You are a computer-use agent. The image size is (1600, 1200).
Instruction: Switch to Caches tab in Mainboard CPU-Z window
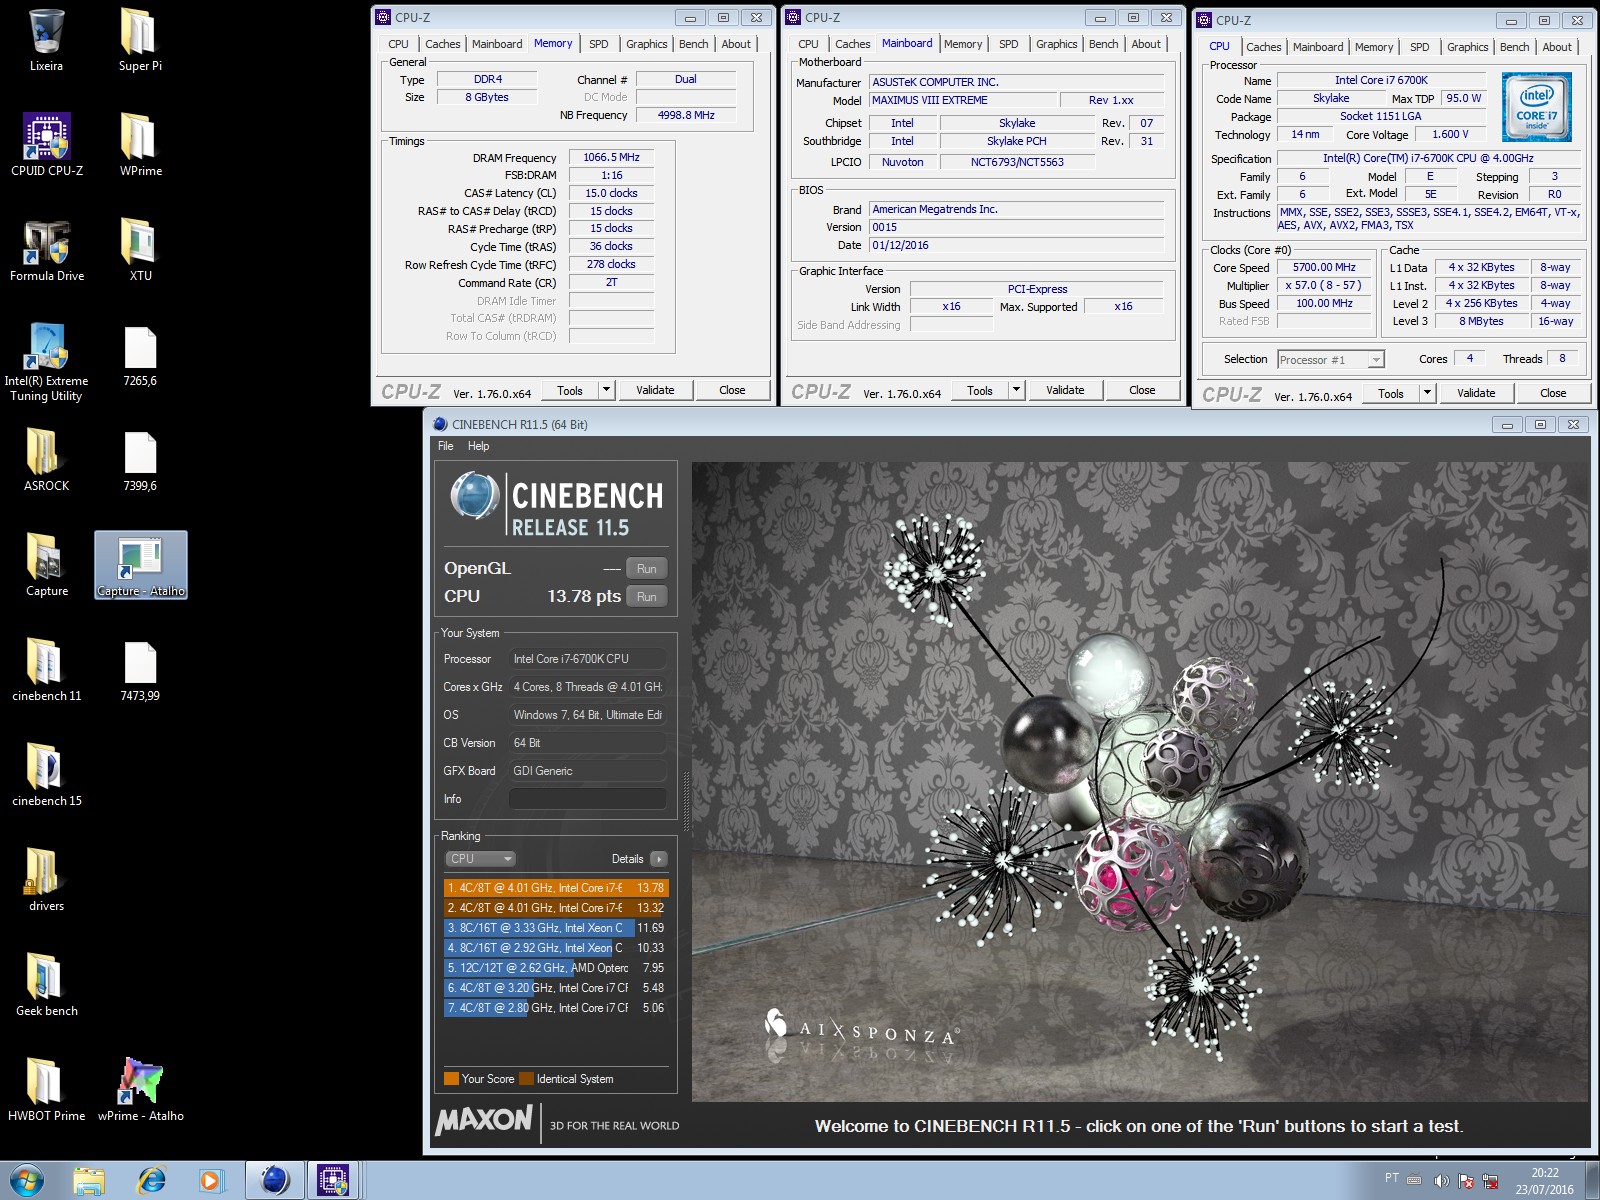point(852,44)
